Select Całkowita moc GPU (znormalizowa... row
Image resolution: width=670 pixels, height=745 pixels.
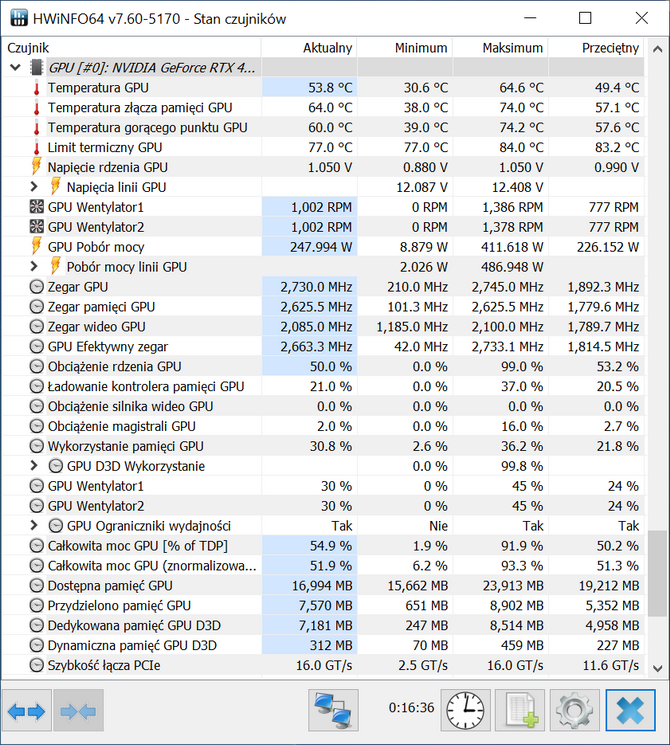323,566
